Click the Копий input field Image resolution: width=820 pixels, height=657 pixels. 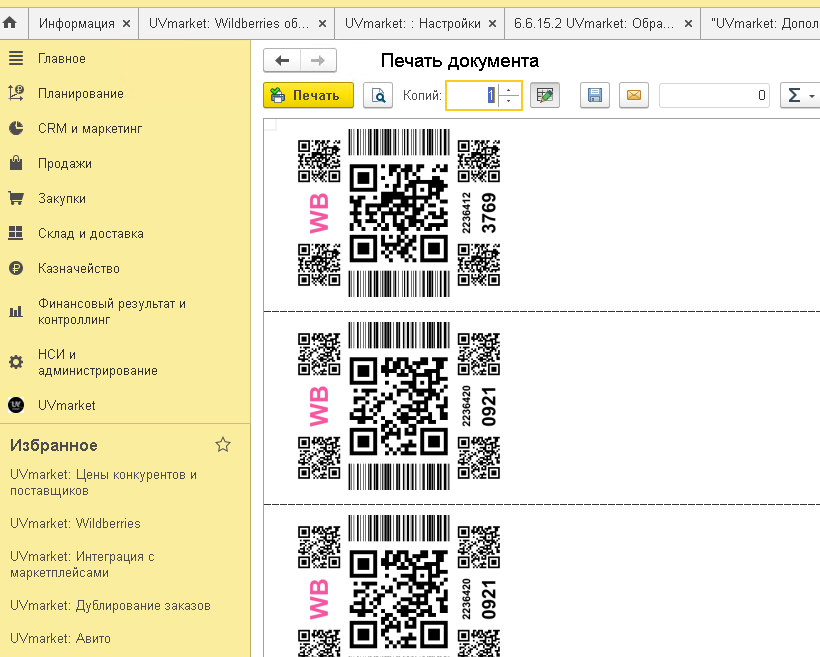pos(472,95)
